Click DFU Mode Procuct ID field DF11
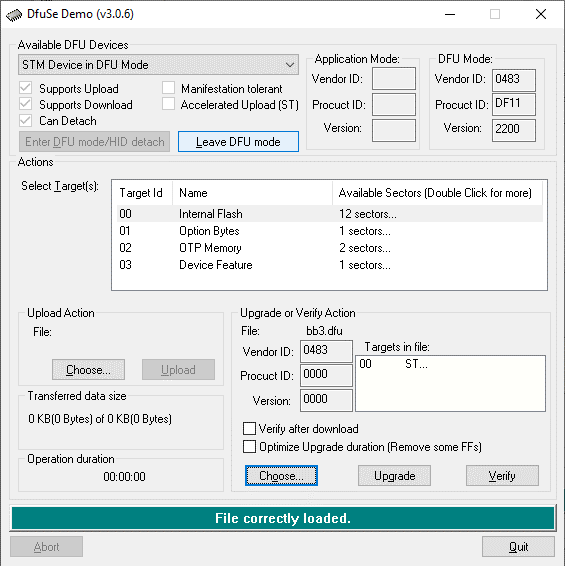 pos(514,104)
